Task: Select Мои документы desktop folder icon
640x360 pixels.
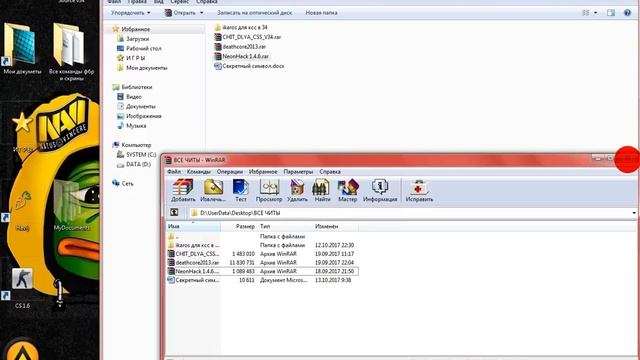Action: click(x=22, y=49)
